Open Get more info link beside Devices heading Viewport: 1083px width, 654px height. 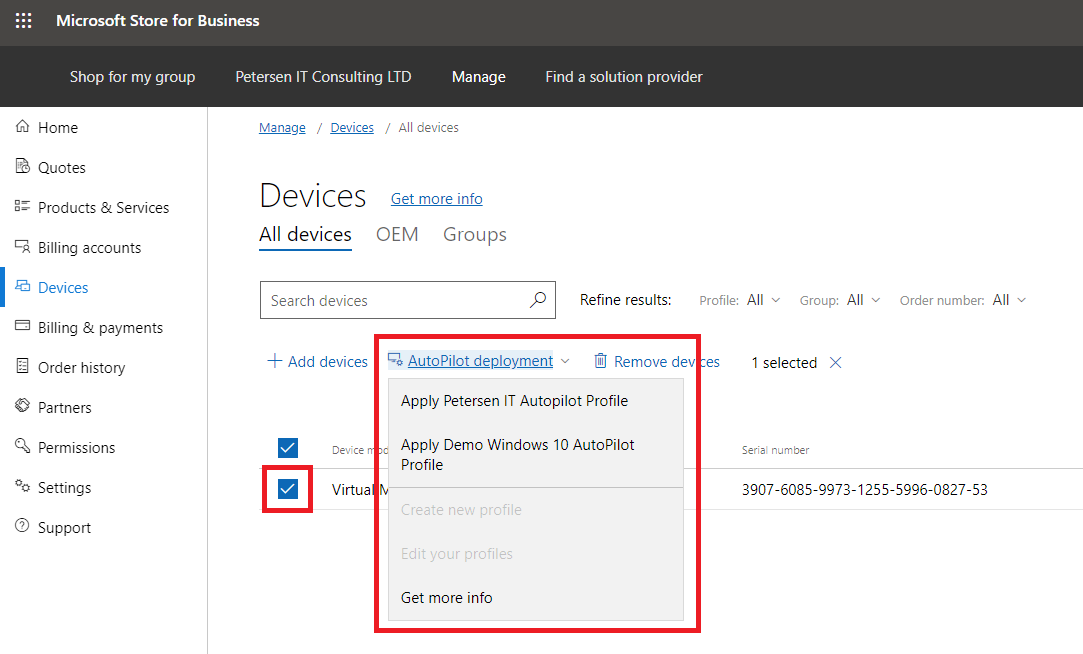click(437, 199)
